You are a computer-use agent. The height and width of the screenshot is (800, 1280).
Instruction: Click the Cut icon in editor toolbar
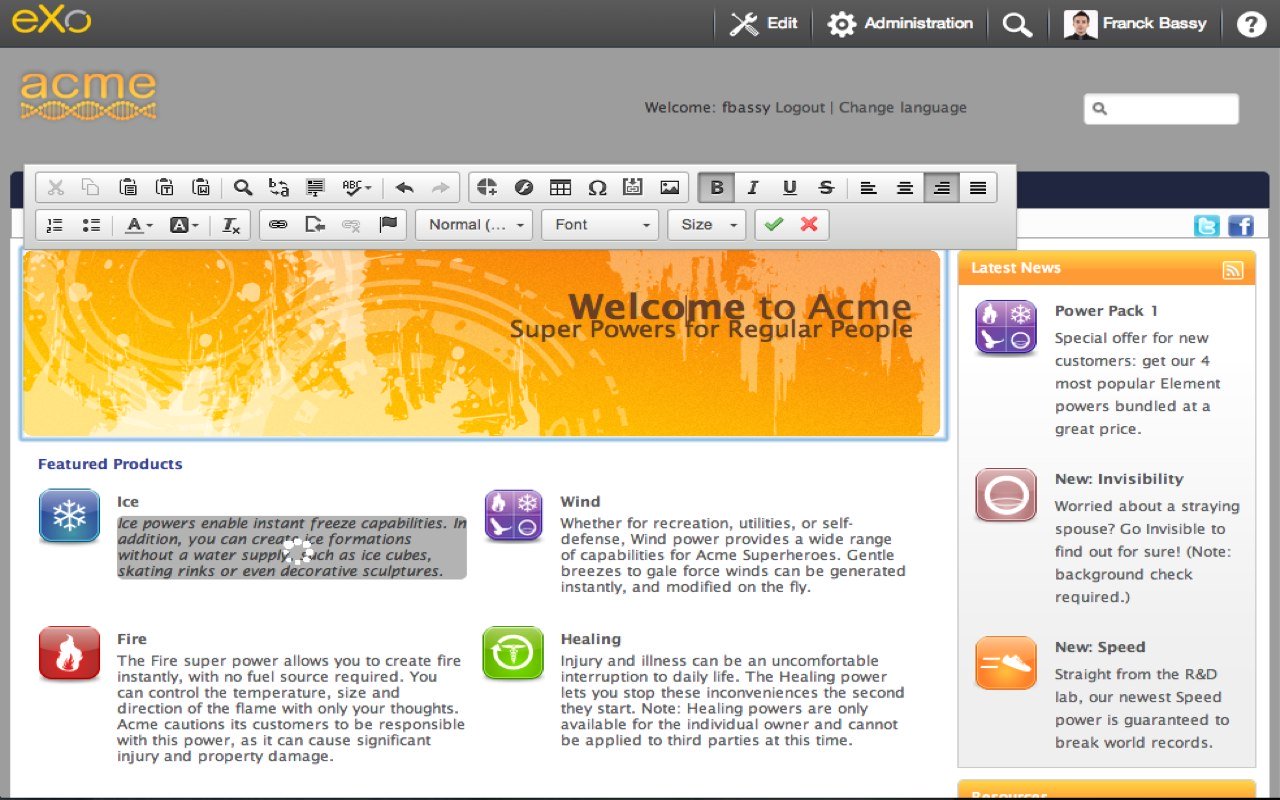[x=55, y=187]
